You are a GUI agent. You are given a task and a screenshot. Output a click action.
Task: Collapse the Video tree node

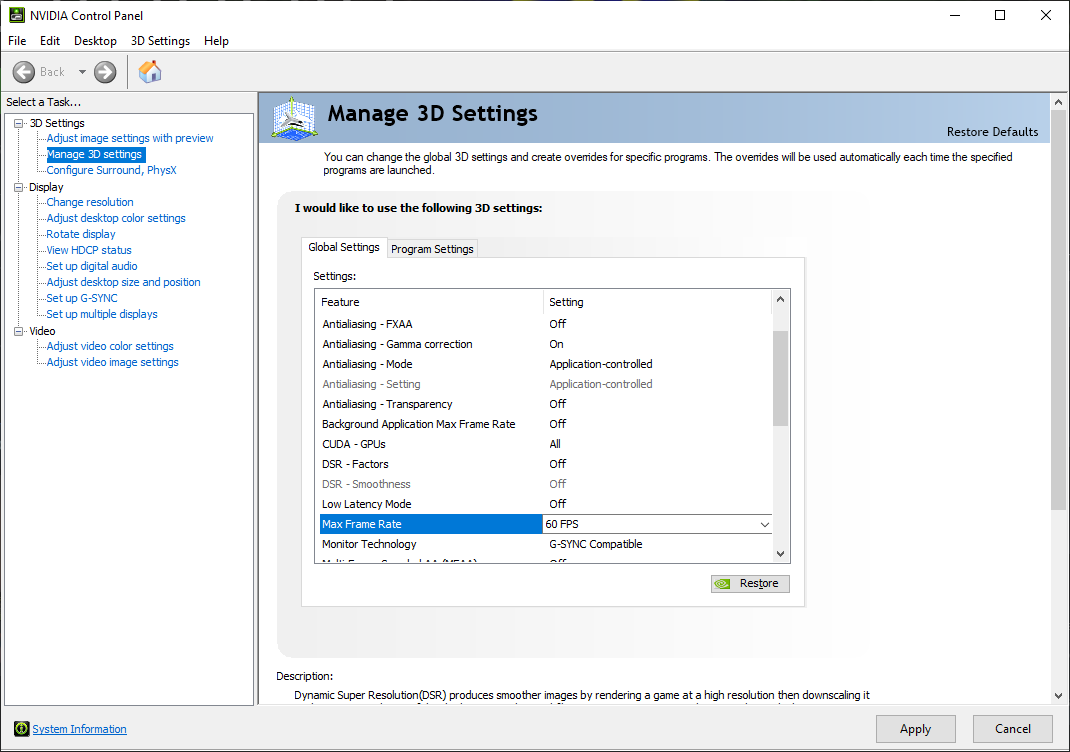point(18,331)
